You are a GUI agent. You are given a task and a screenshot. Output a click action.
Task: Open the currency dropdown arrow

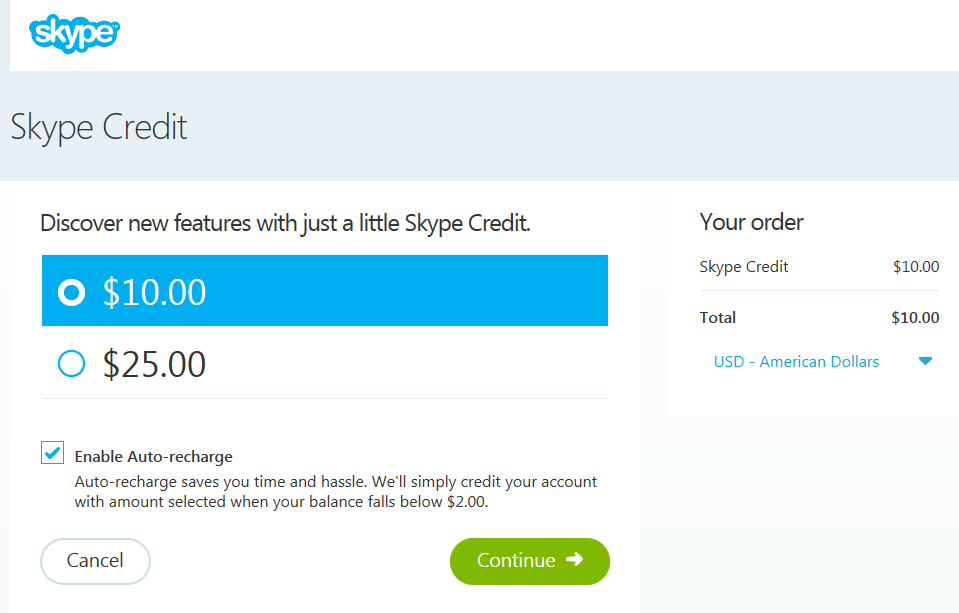point(925,361)
